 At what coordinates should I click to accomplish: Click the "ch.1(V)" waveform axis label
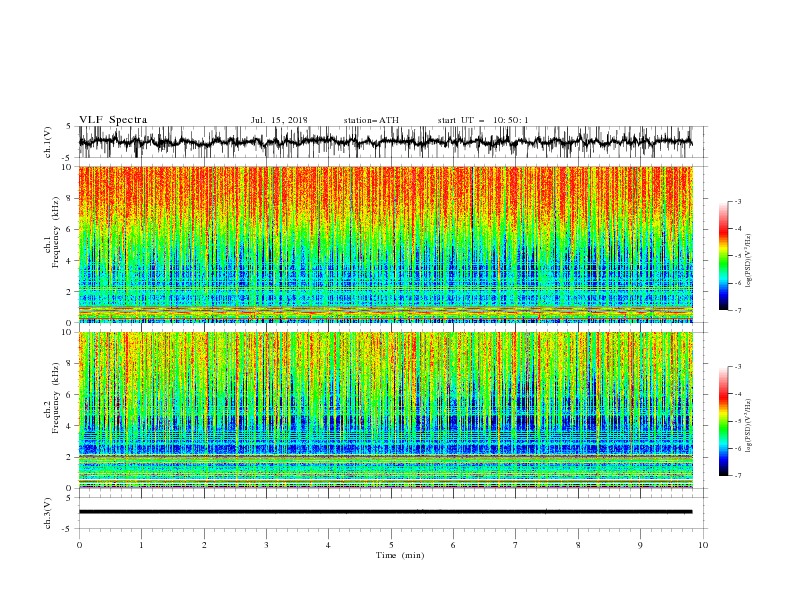coord(48,142)
